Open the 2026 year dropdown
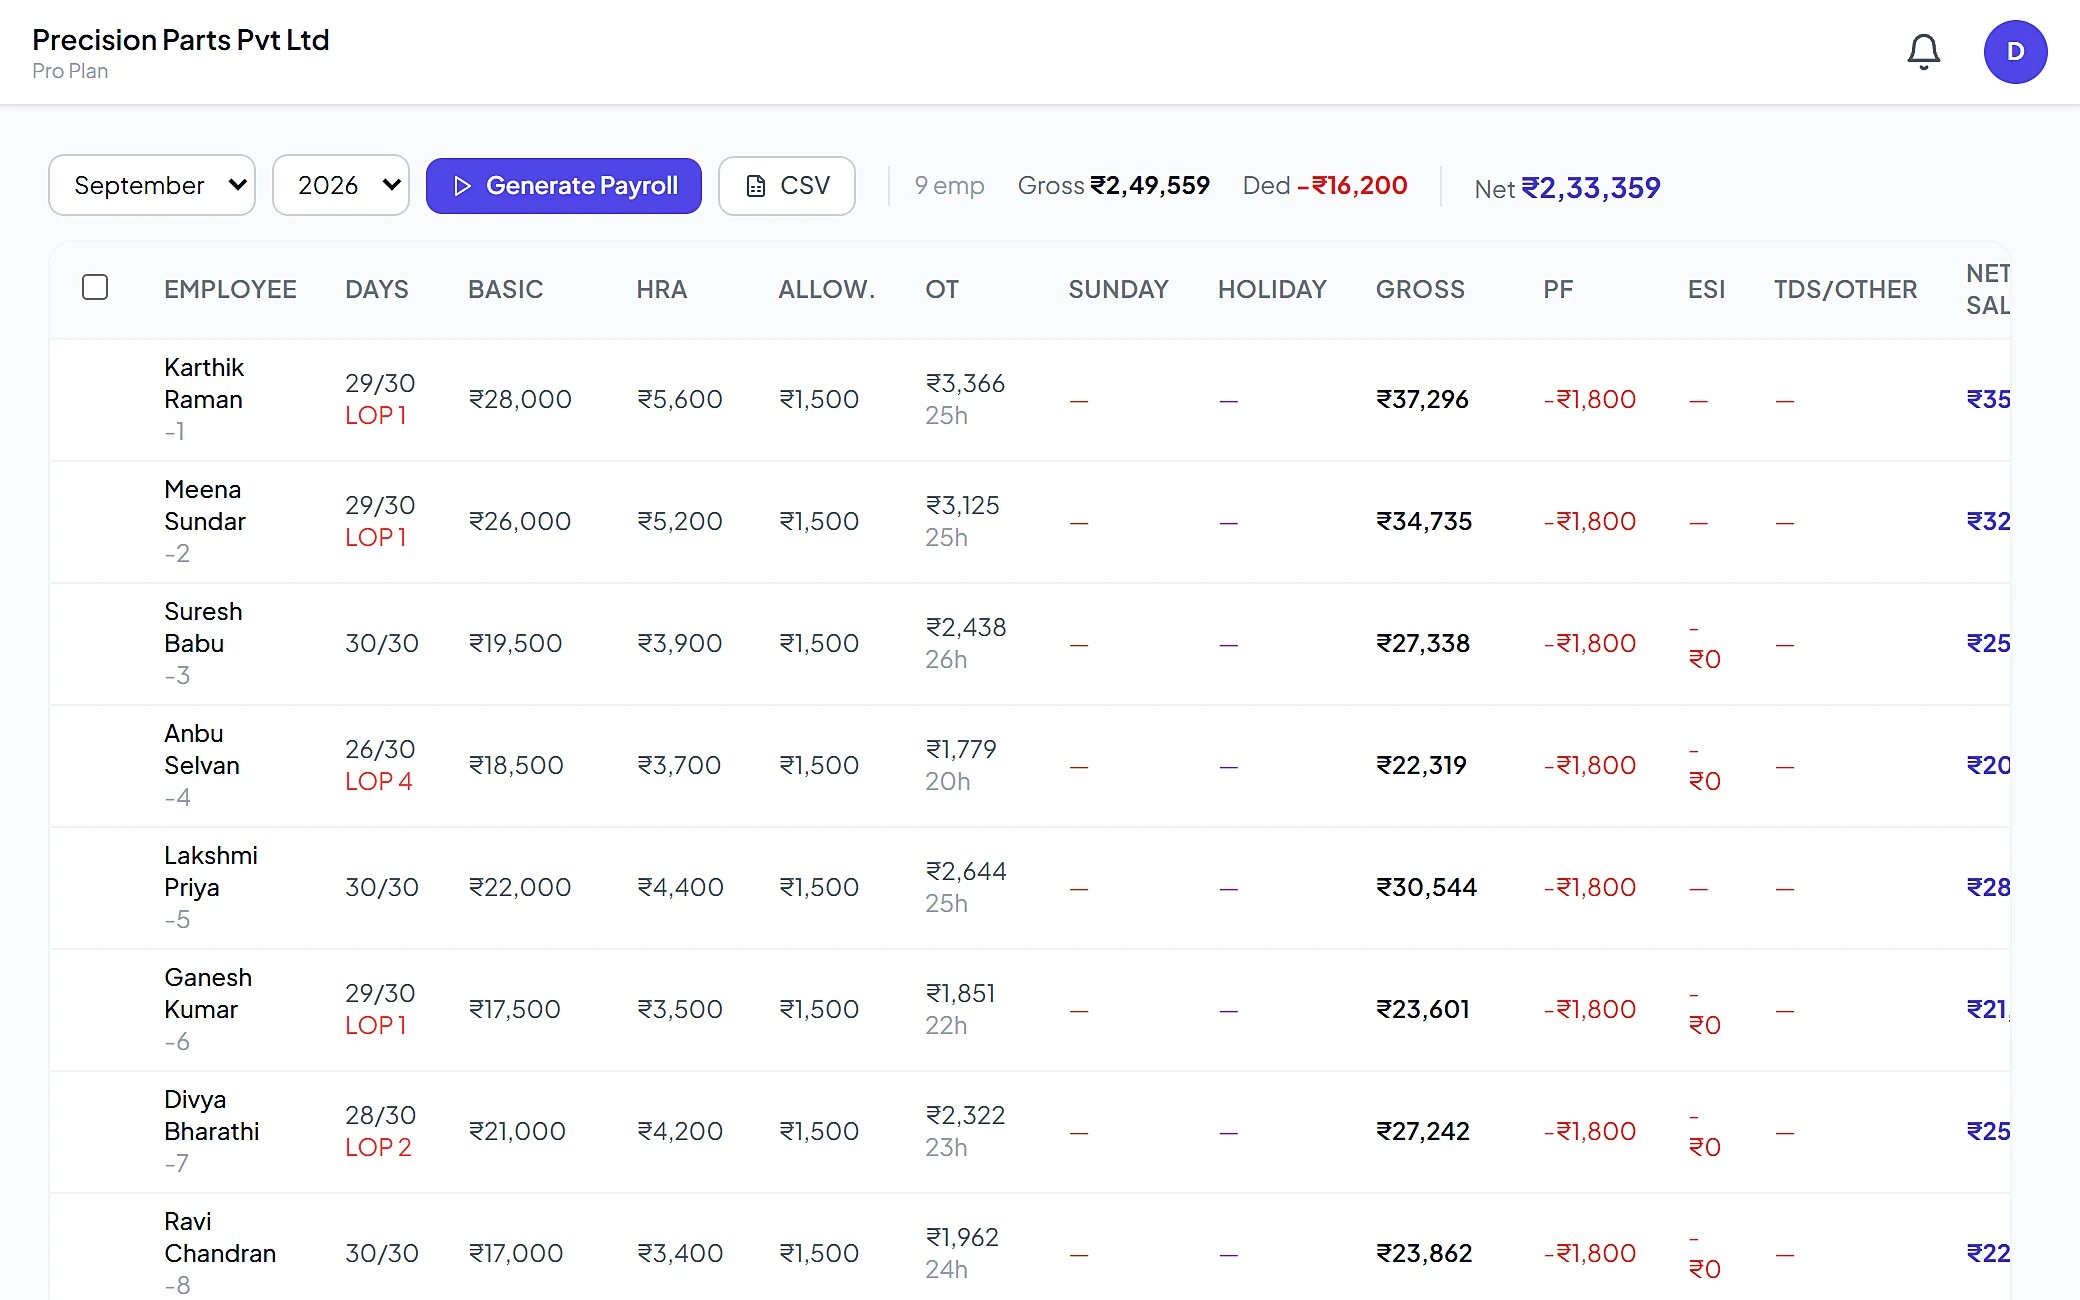2080x1300 pixels. [341, 185]
